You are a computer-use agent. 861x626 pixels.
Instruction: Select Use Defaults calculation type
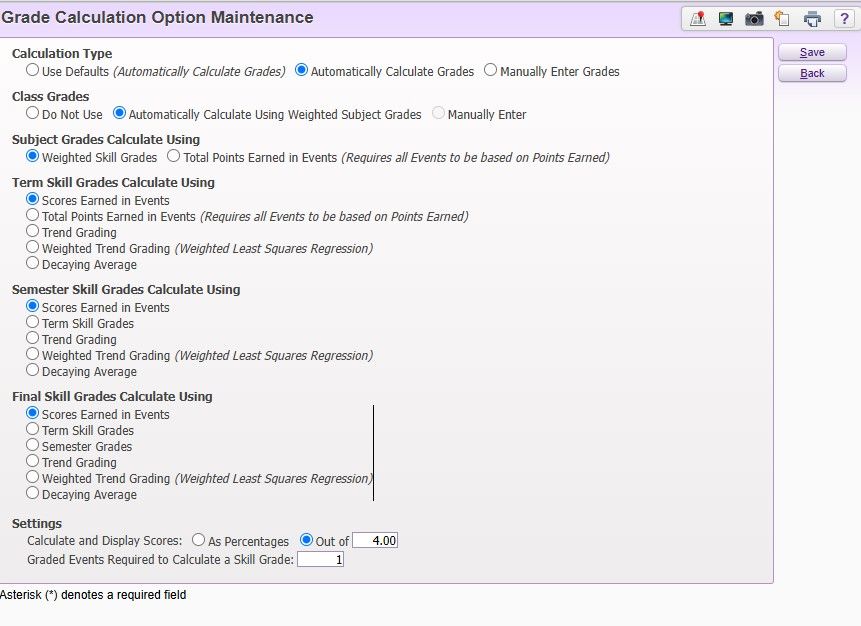(33, 71)
